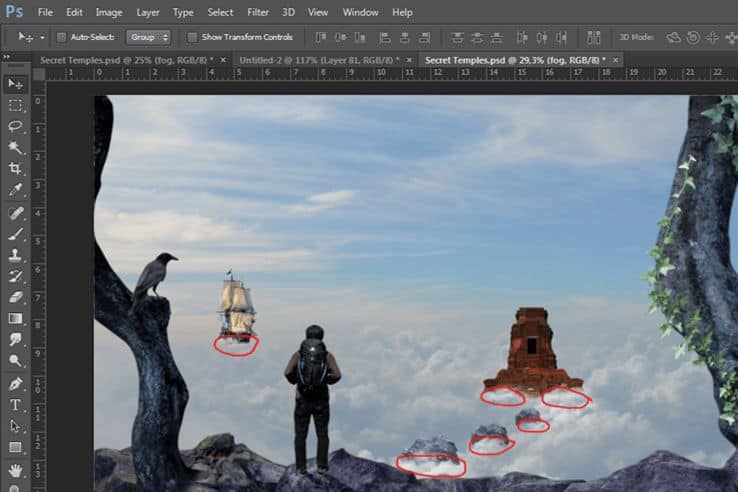The image size is (738, 492).
Task: Open the Filter menu
Action: tap(258, 12)
